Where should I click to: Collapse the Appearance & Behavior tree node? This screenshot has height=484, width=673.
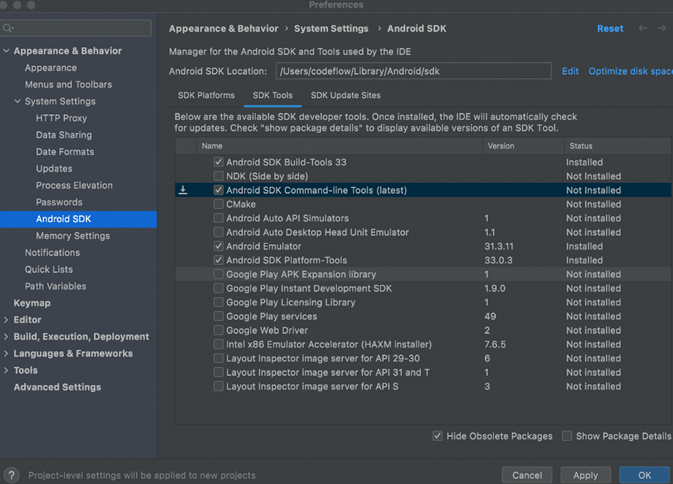tap(6, 51)
